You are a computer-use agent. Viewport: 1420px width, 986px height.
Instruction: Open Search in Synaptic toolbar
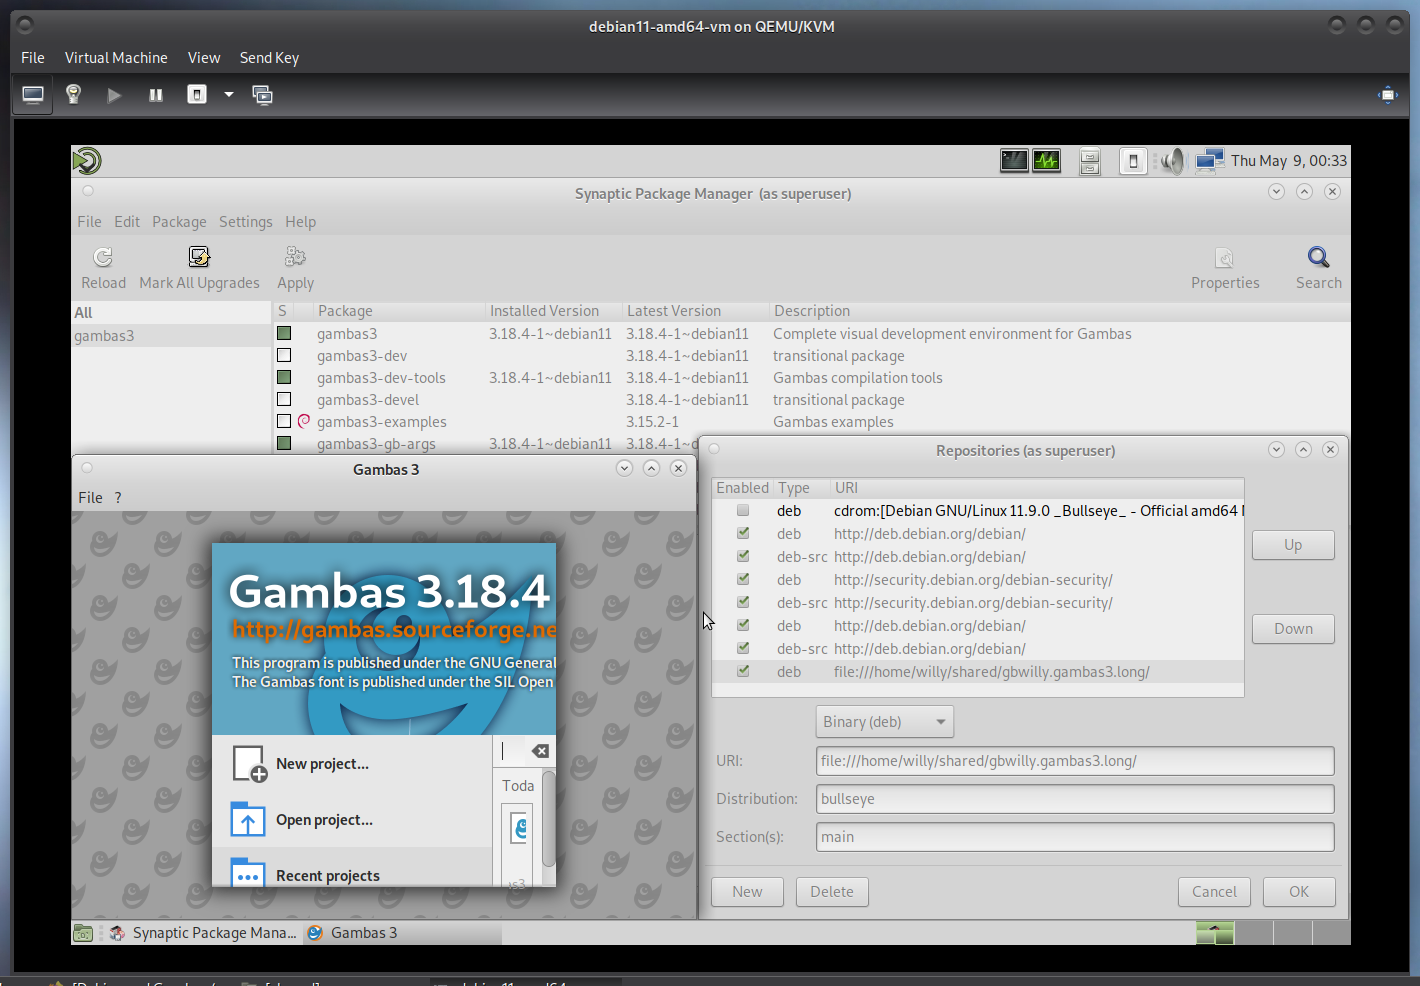click(1318, 258)
